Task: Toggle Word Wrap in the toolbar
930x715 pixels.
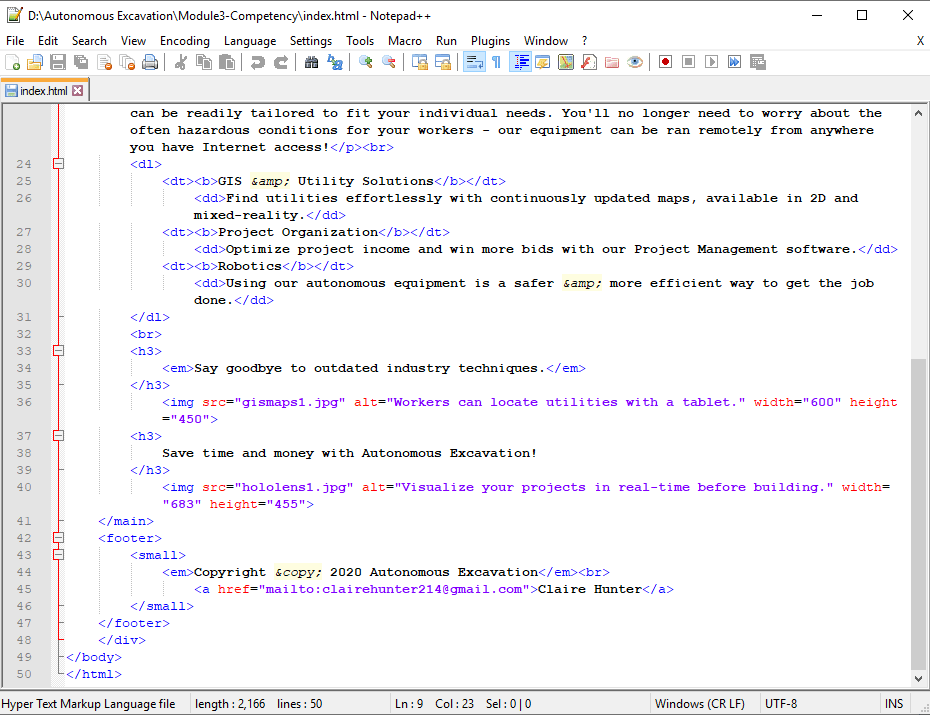Action: tap(474, 62)
